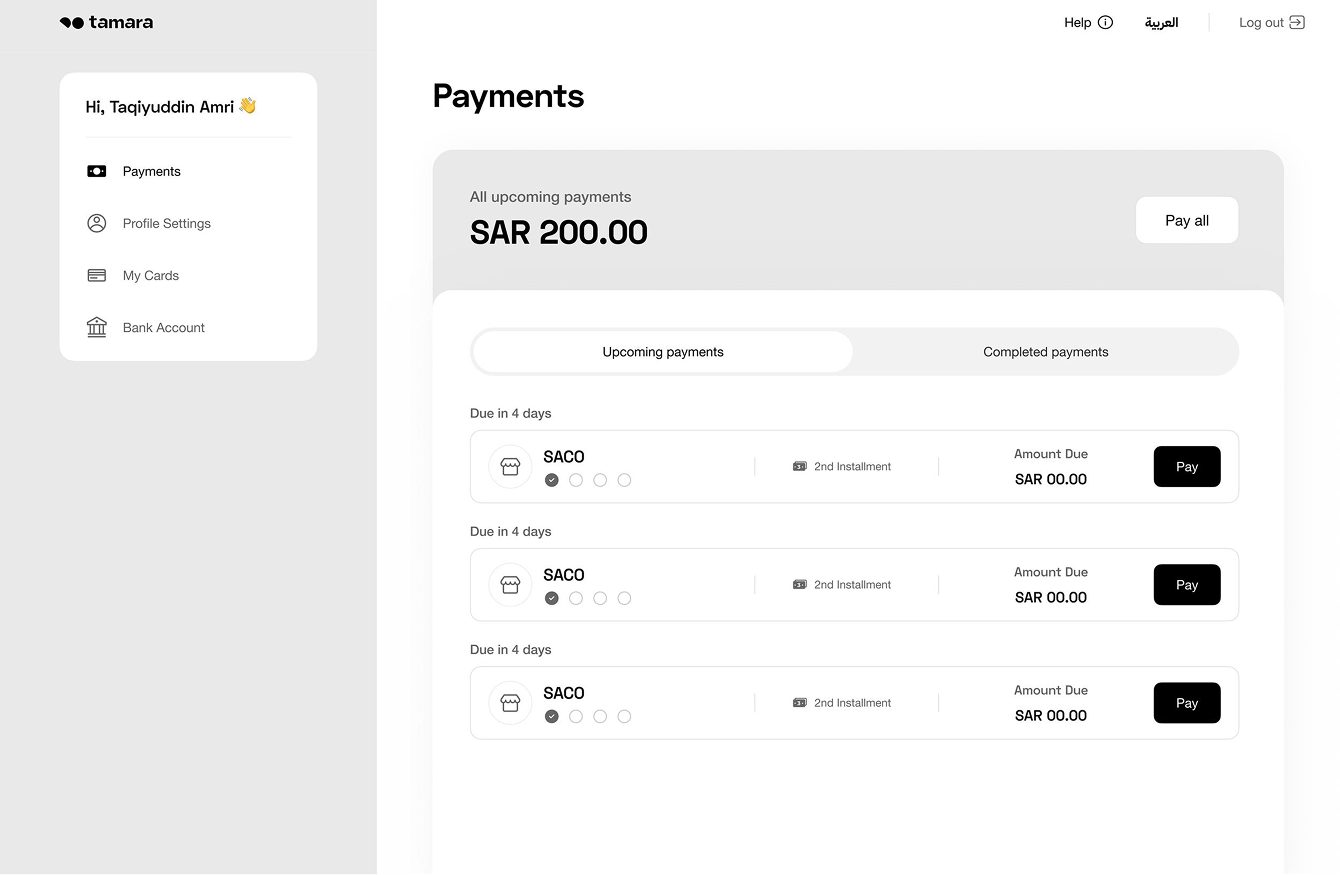Image resolution: width=1340 pixels, height=875 pixels.
Task: Select the last empty installment circle in first SACO card
Action: [x=624, y=480]
